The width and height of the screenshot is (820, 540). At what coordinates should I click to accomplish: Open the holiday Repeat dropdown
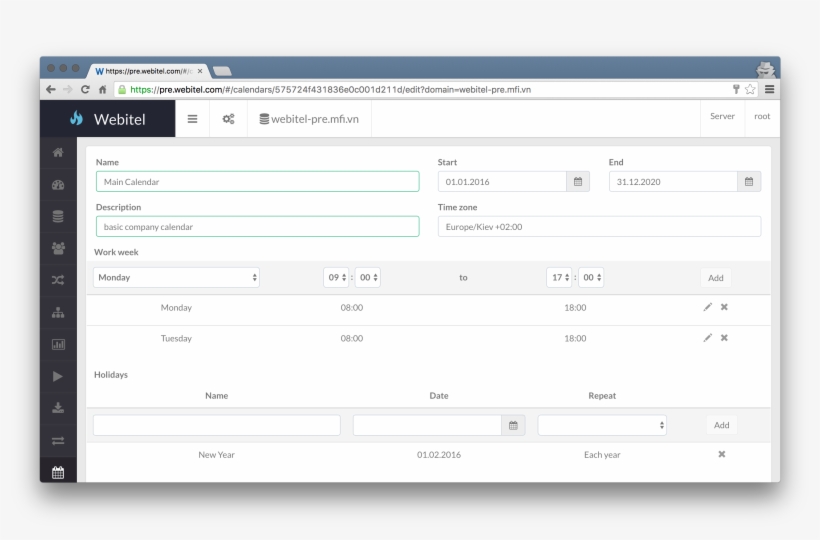602,426
